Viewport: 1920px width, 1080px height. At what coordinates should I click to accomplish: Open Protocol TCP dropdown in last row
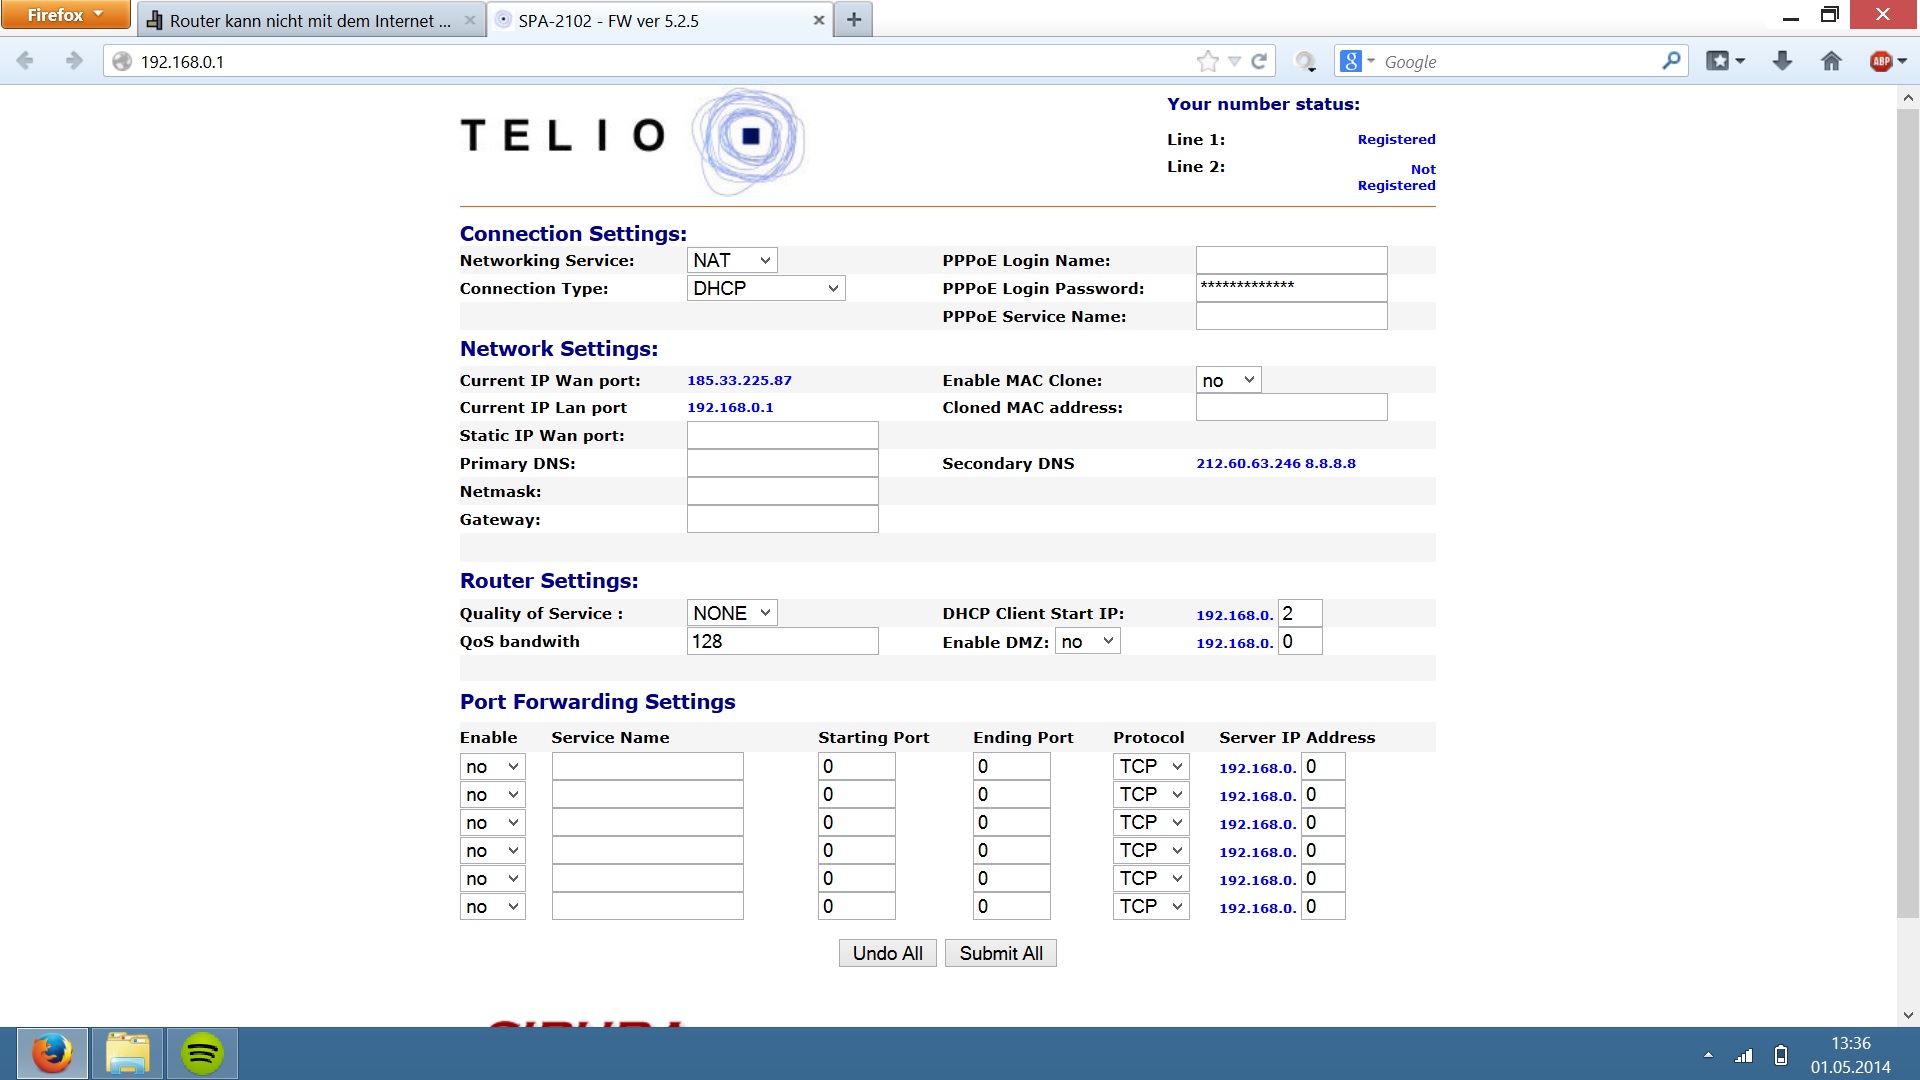coord(1151,907)
